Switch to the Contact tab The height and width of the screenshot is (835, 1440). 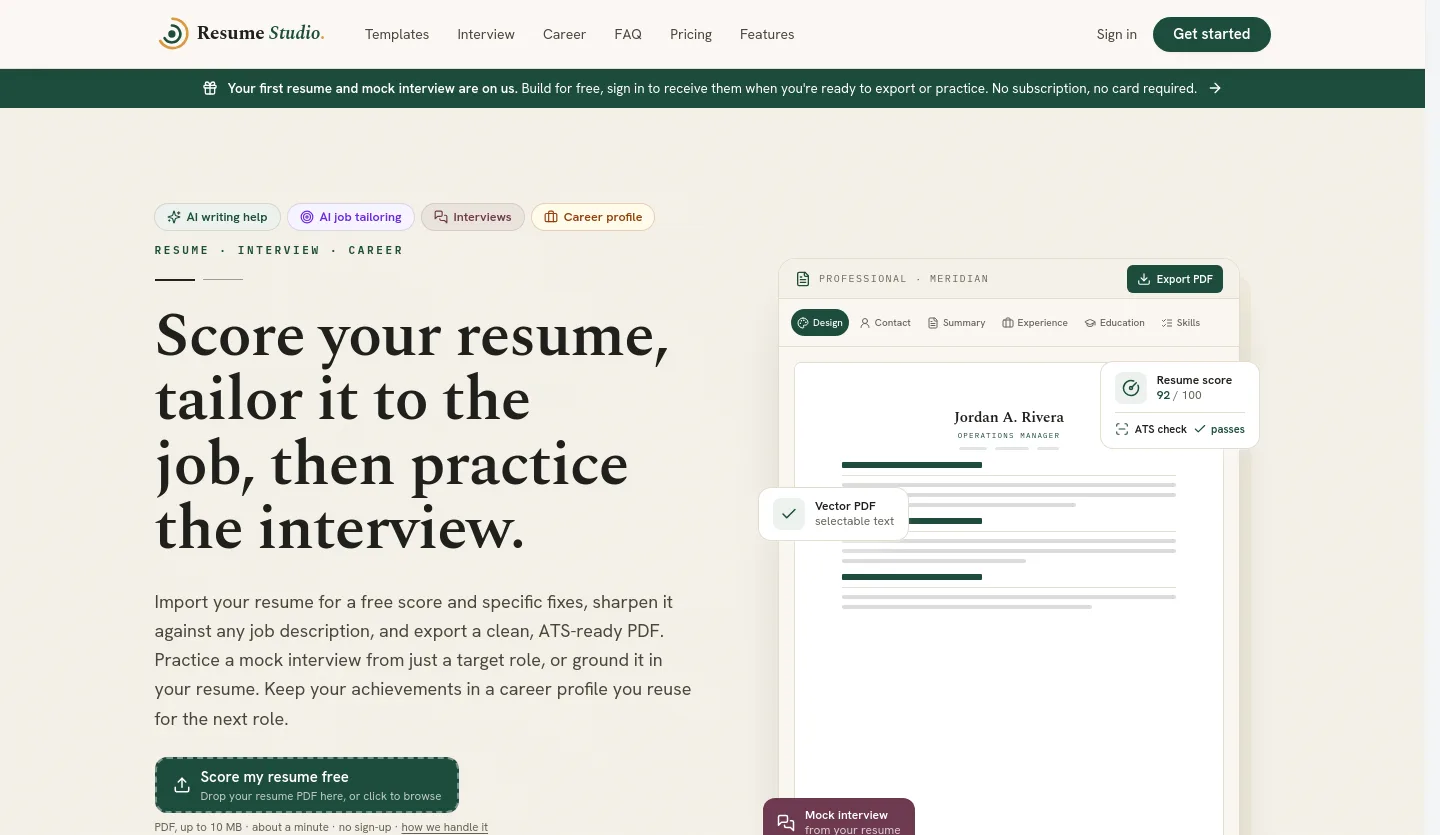click(885, 323)
